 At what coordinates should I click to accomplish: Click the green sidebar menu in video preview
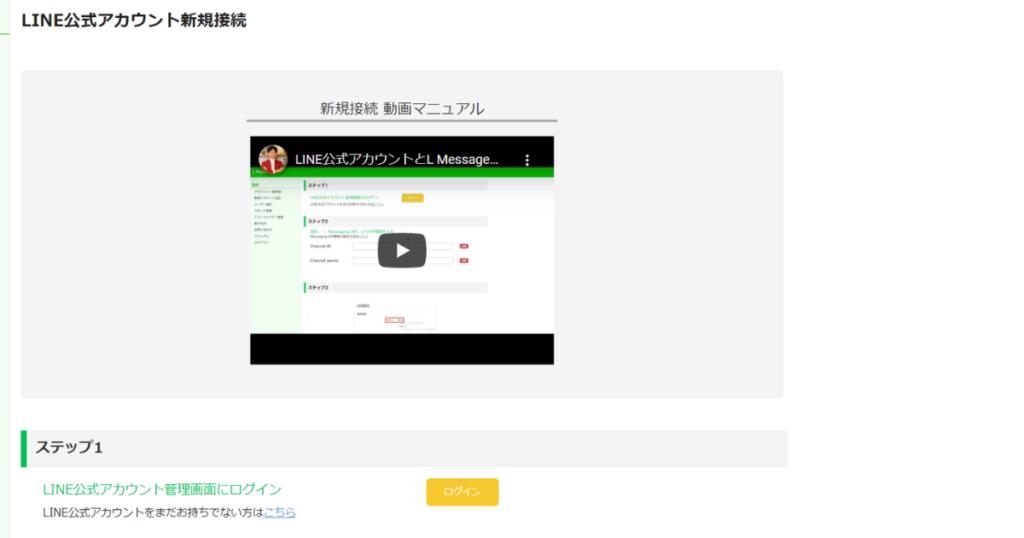tap(275, 255)
